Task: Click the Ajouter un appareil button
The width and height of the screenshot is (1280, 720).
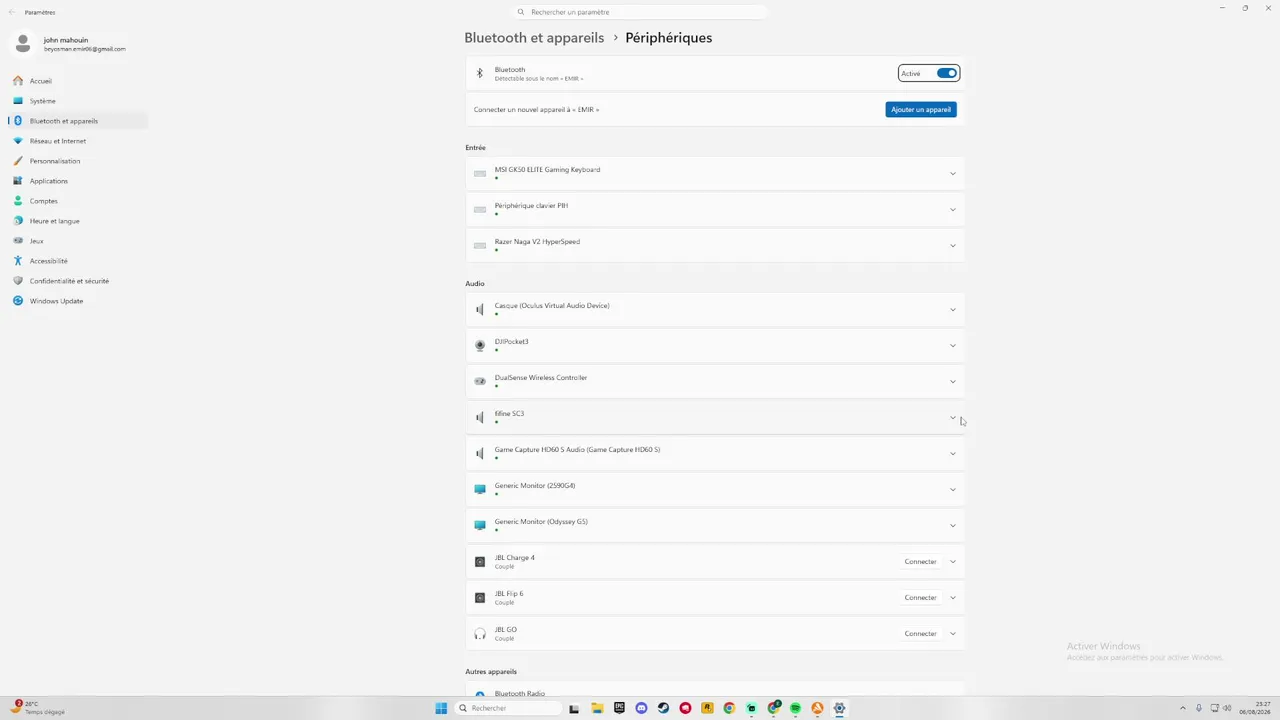Action: (921, 109)
